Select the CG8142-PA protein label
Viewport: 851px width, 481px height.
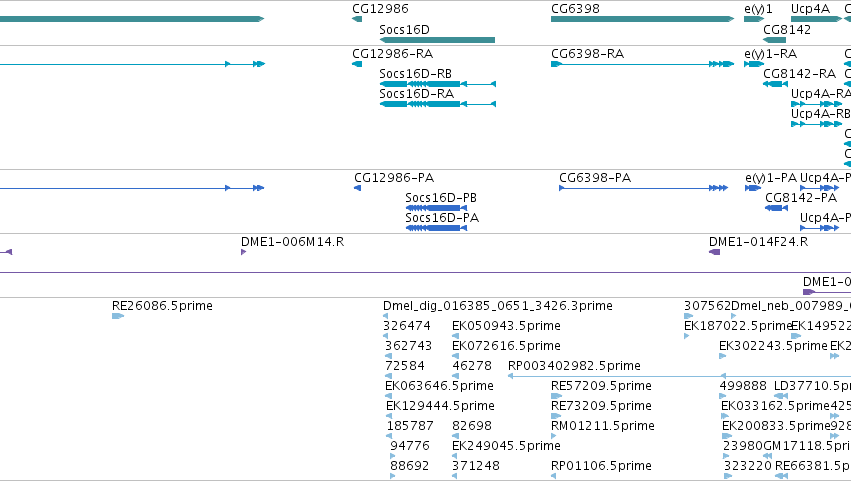[x=801, y=198]
